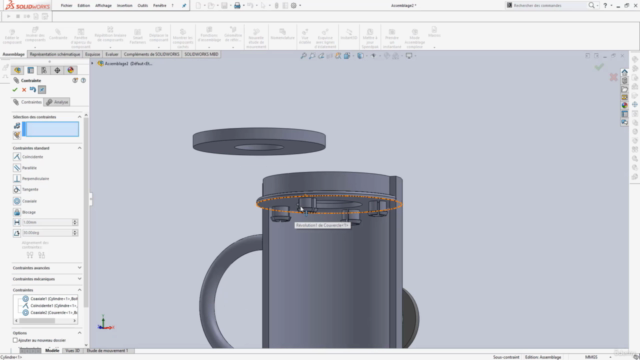Undo the last mate with blue arrow
The height and width of the screenshot is (360, 640).
click(33, 90)
